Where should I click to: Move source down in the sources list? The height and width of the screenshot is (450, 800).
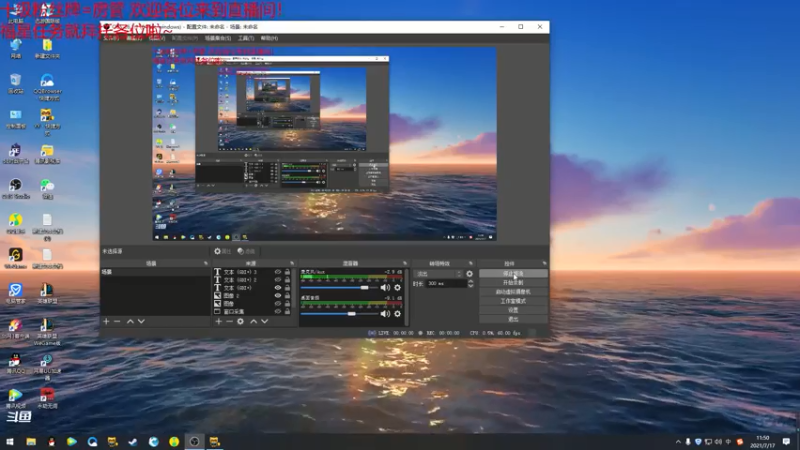264,321
